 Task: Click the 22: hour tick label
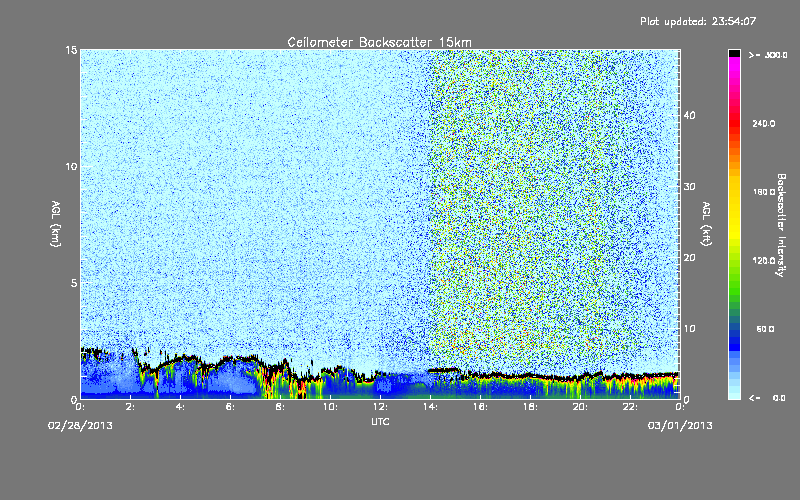click(x=630, y=407)
